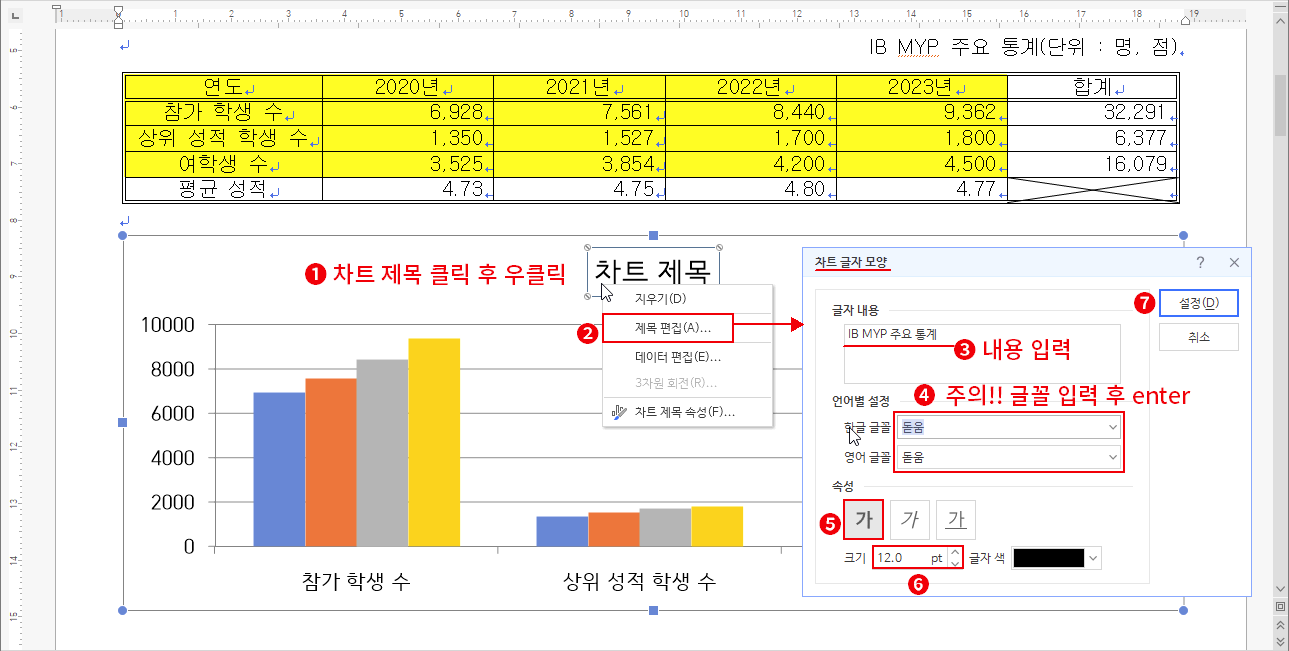
Task: Apply italic style with the slanted 가 icon
Action: [910, 519]
